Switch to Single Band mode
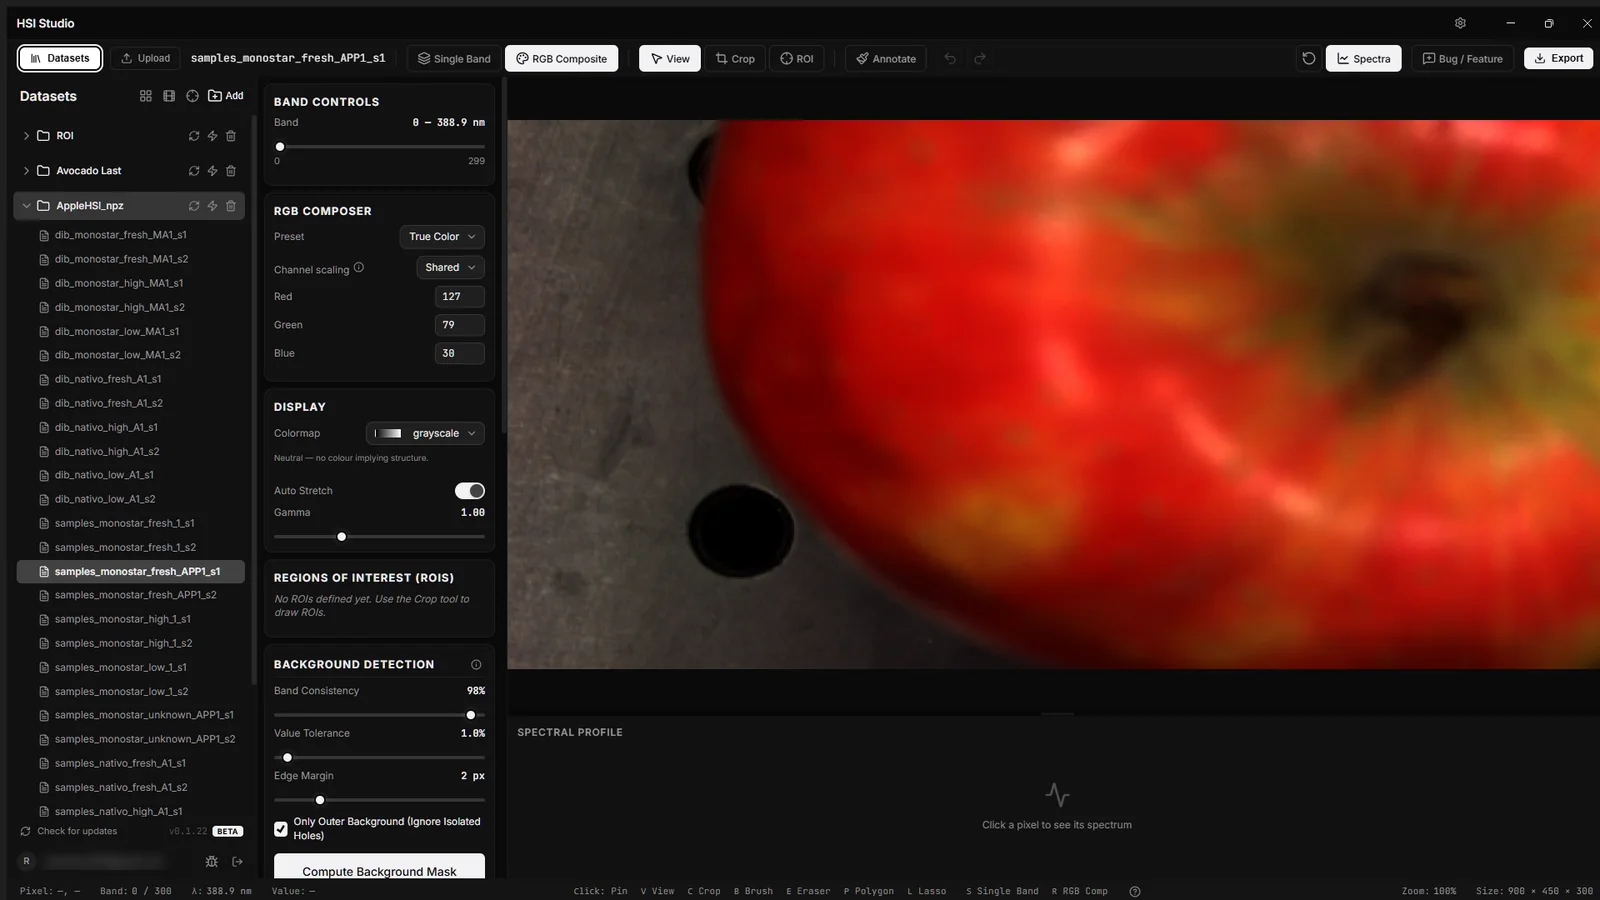This screenshot has width=1600, height=900. tap(454, 59)
